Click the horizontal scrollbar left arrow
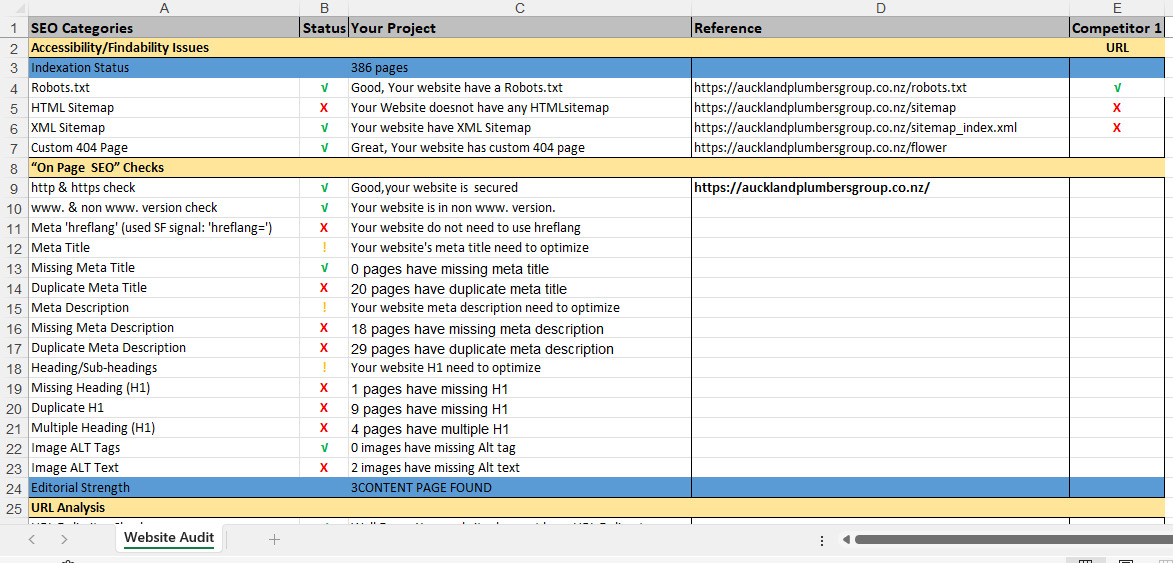Image resolution: width=1173 pixels, height=563 pixels. 846,540
